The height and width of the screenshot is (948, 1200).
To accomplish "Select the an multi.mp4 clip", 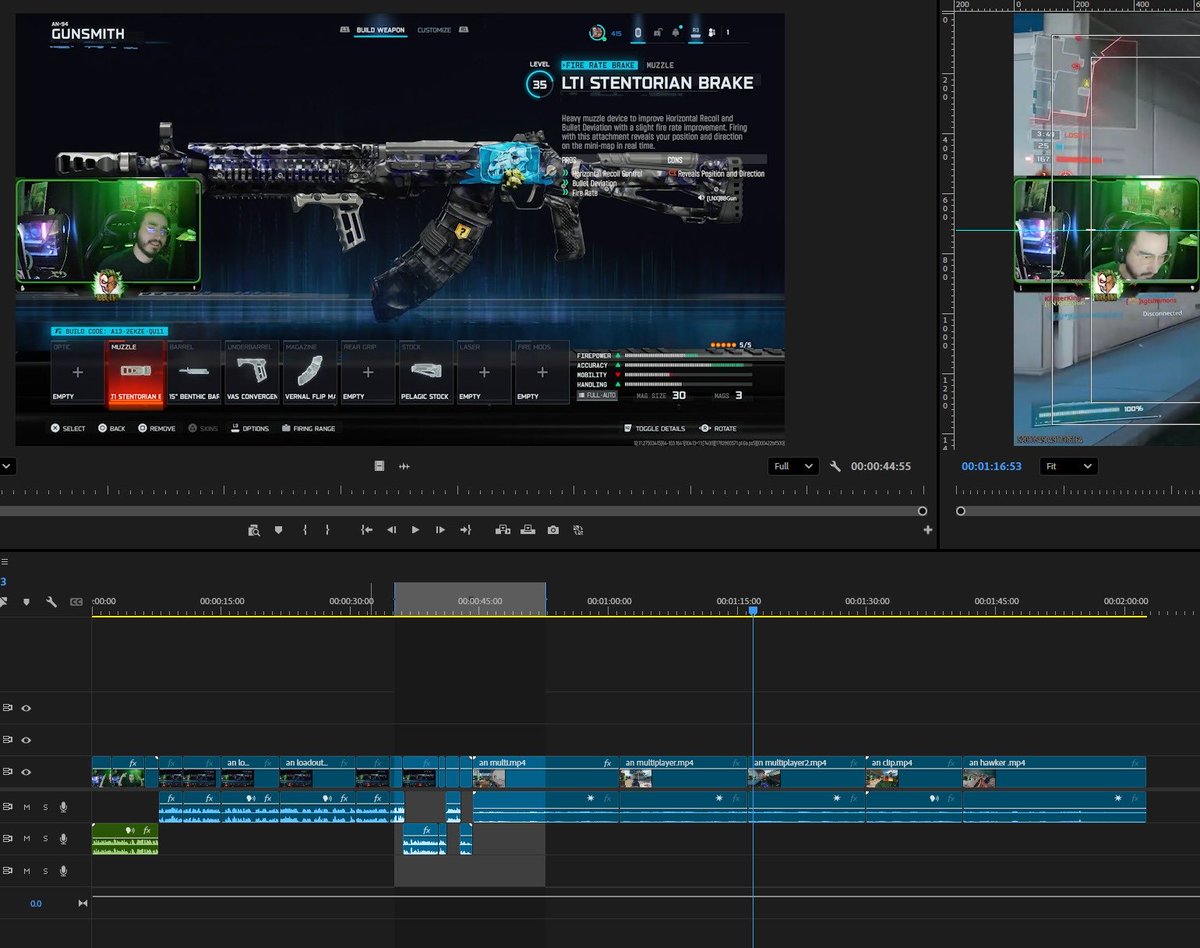I will tap(546, 772).
